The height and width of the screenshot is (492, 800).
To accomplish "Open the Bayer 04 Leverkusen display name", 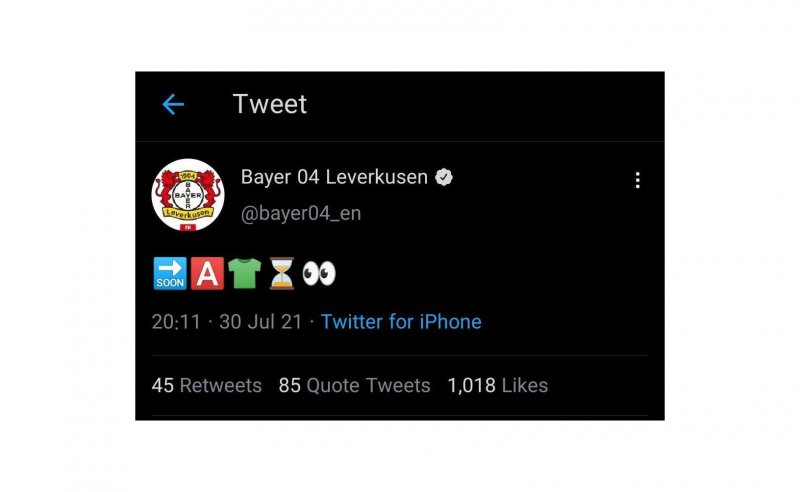I will (334, 178).
